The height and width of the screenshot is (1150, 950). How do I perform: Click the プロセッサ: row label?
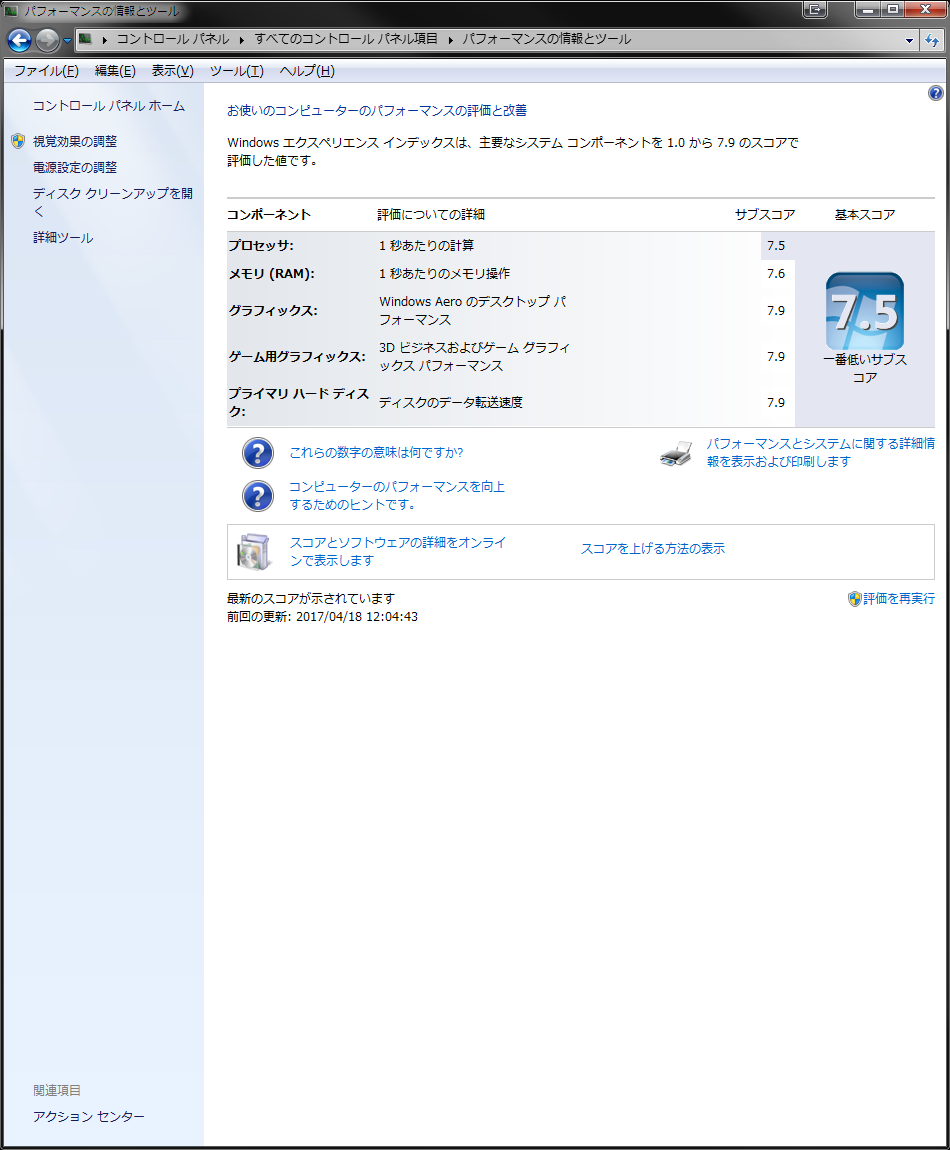[x=260, y=246]
